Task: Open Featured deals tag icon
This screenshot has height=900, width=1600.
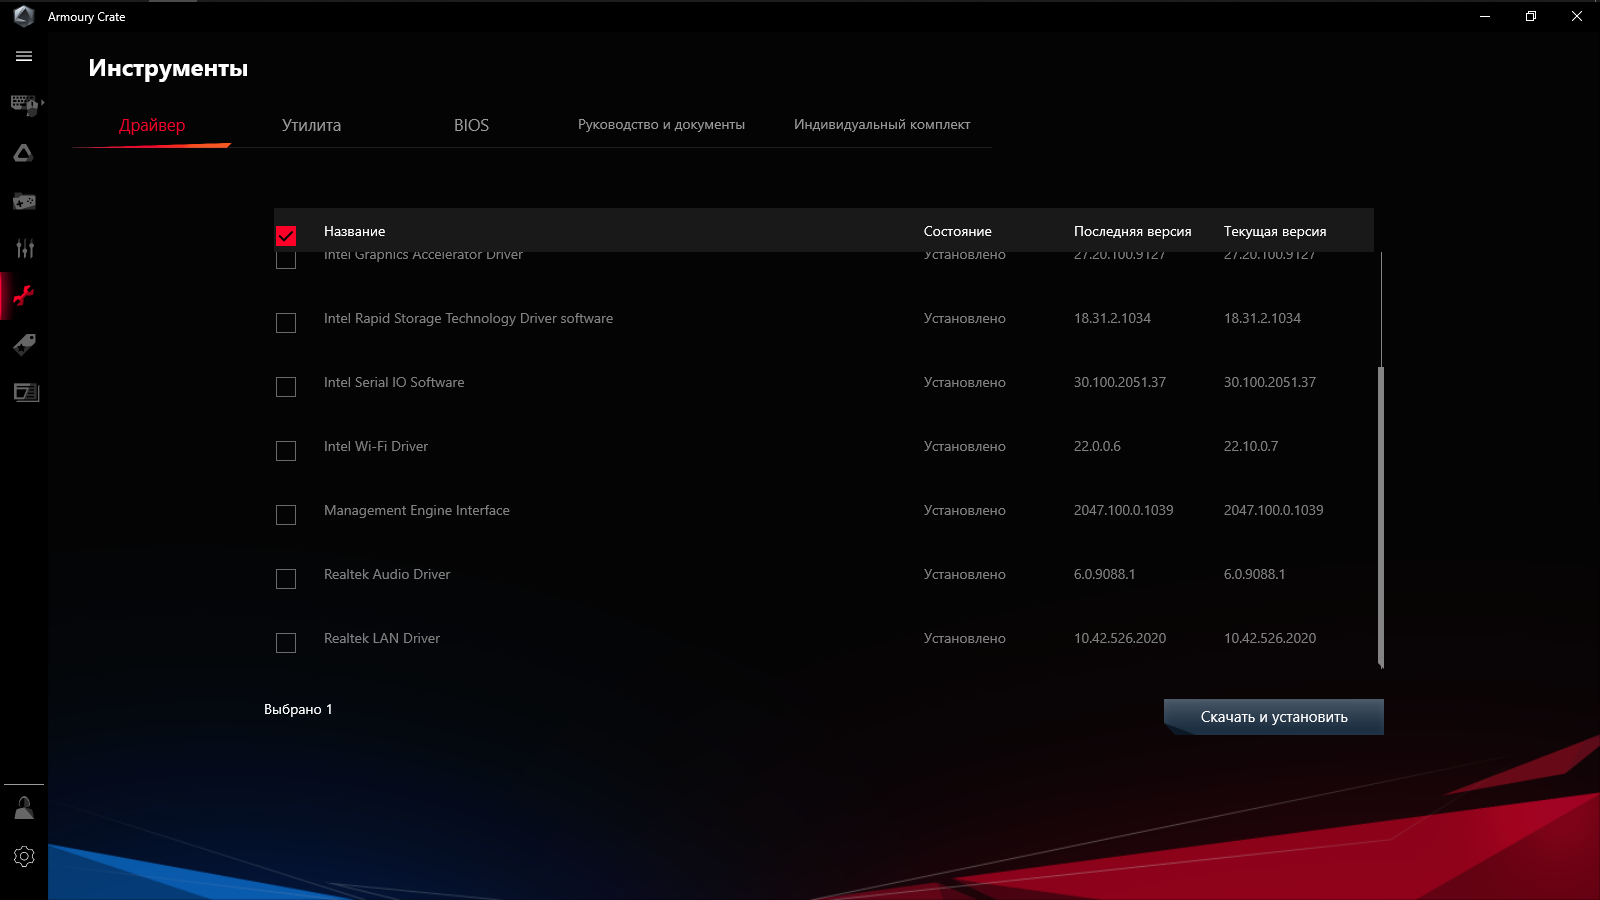Action: click(24, 344)
